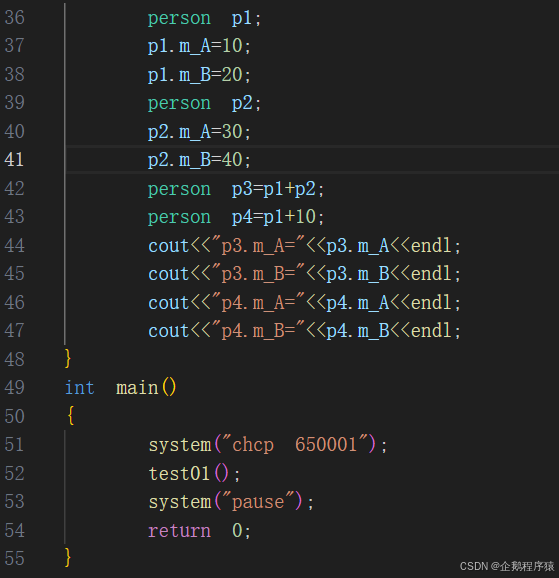Click the 'p2.m_A=30;' statement
559x578 pixels.
199,132
